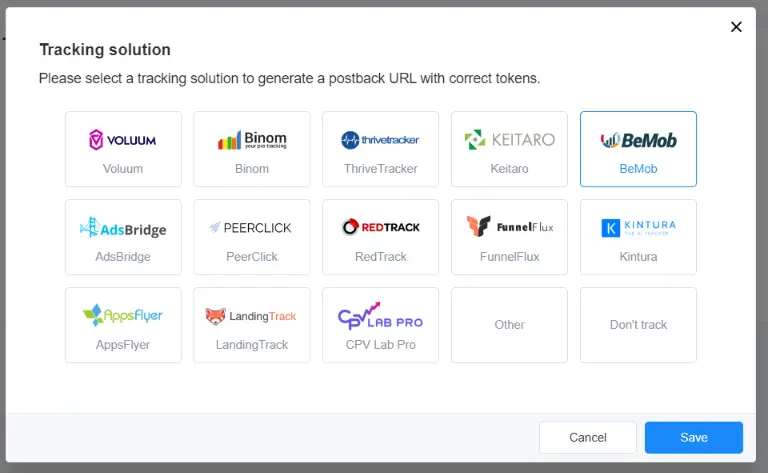Select the "Other" tracking option

tap(509, 325)
